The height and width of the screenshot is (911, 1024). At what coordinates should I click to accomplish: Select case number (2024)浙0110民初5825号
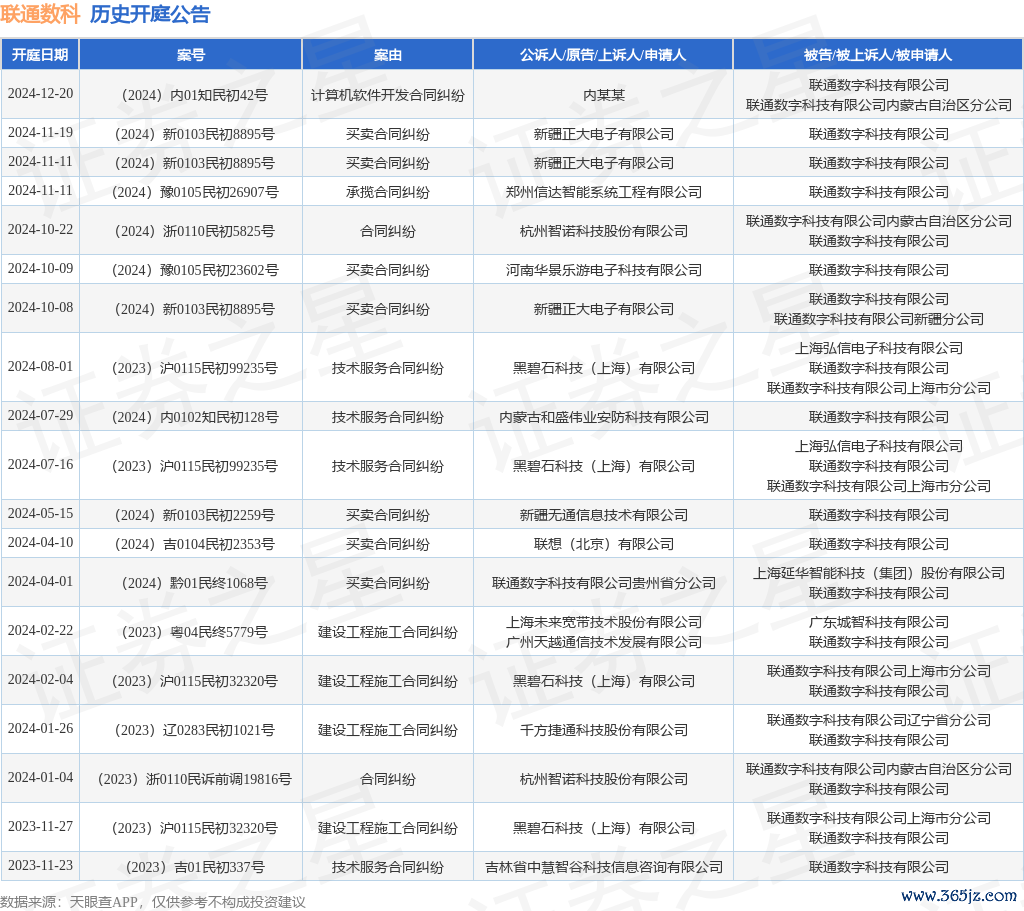point(195,231)
